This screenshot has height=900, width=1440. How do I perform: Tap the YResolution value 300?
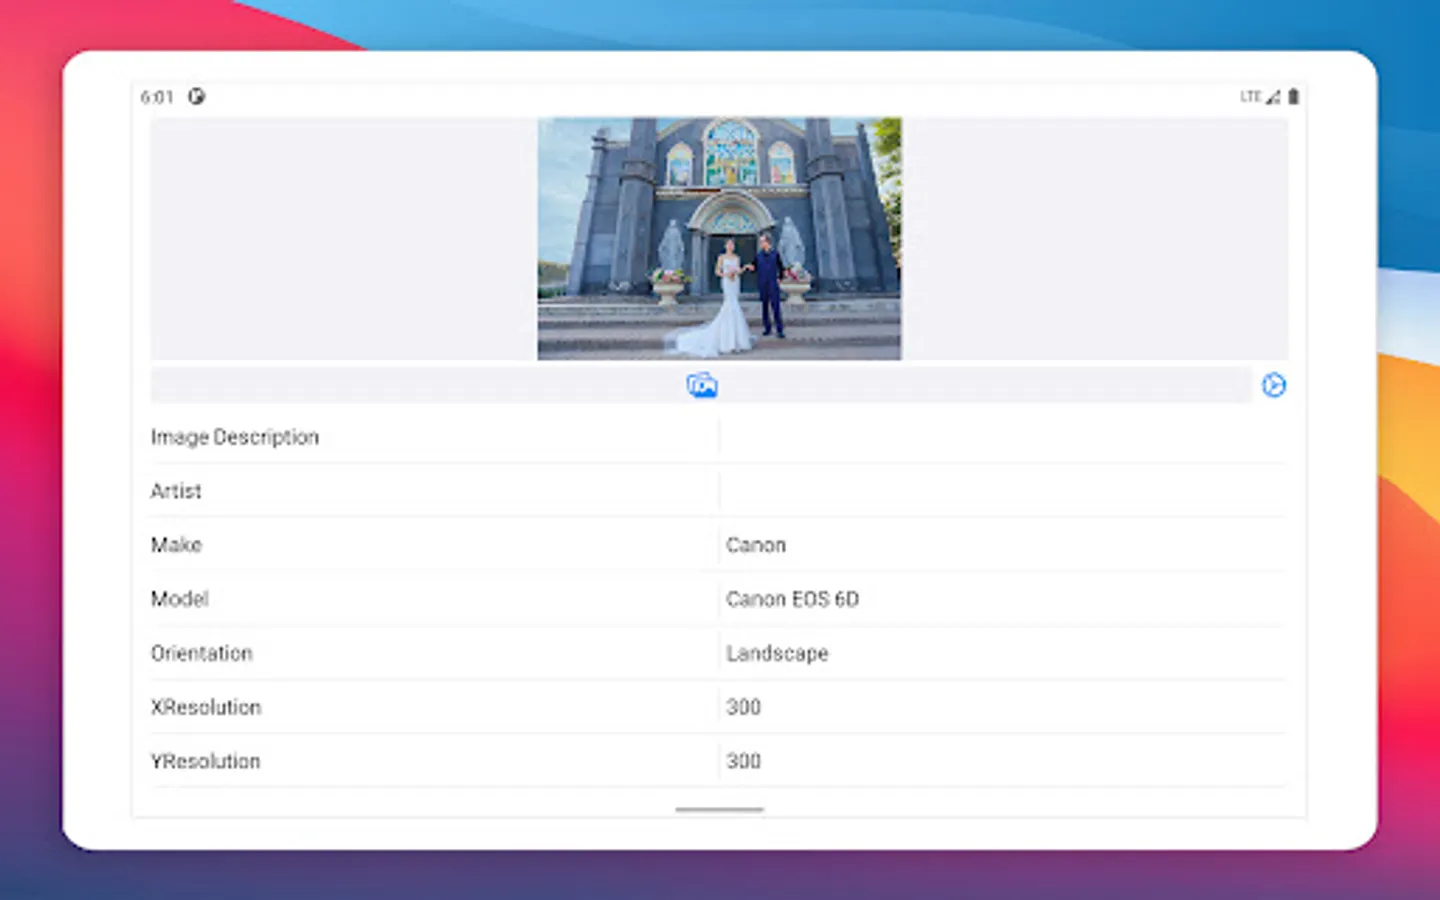(743, 761)
